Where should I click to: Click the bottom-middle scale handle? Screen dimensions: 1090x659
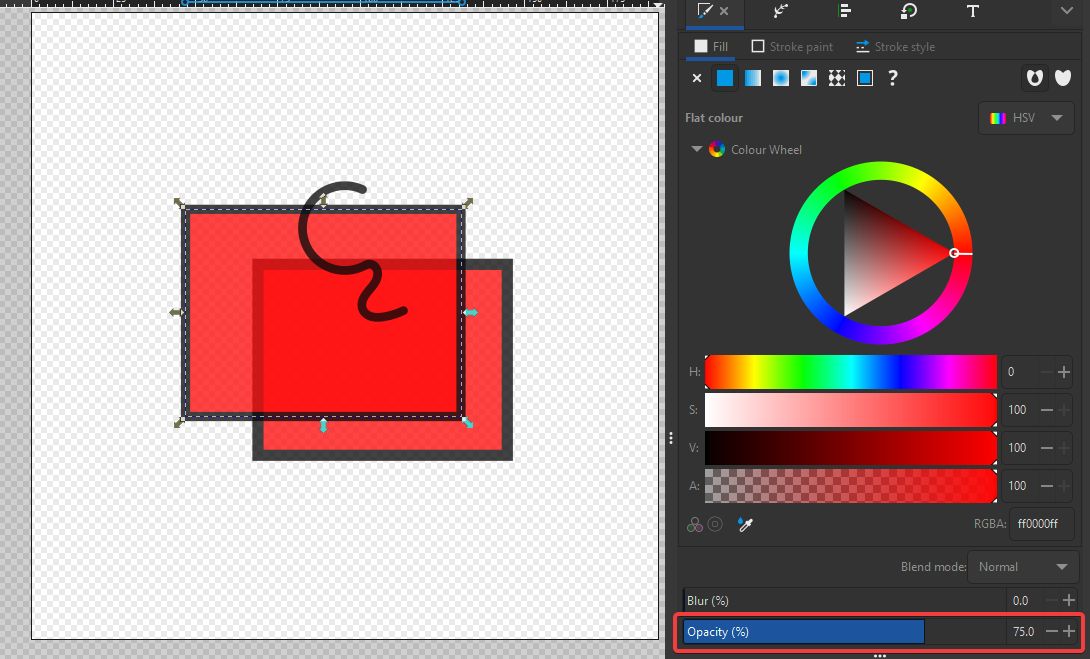pyautogui.click(x=323, y=425)
